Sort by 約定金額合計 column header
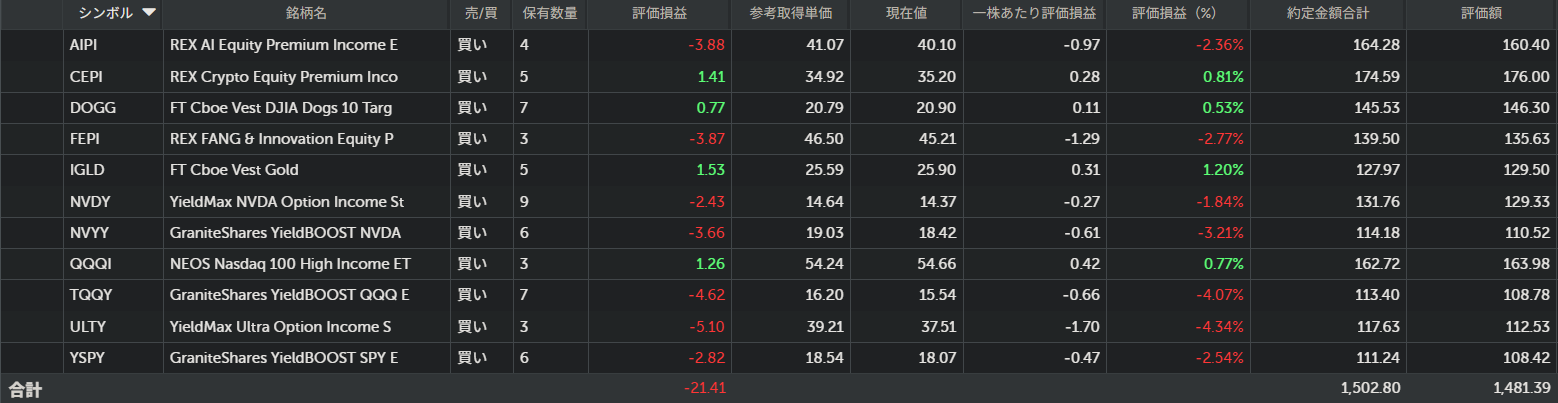Screen dimensions: 1558x403 (1328, 13)
